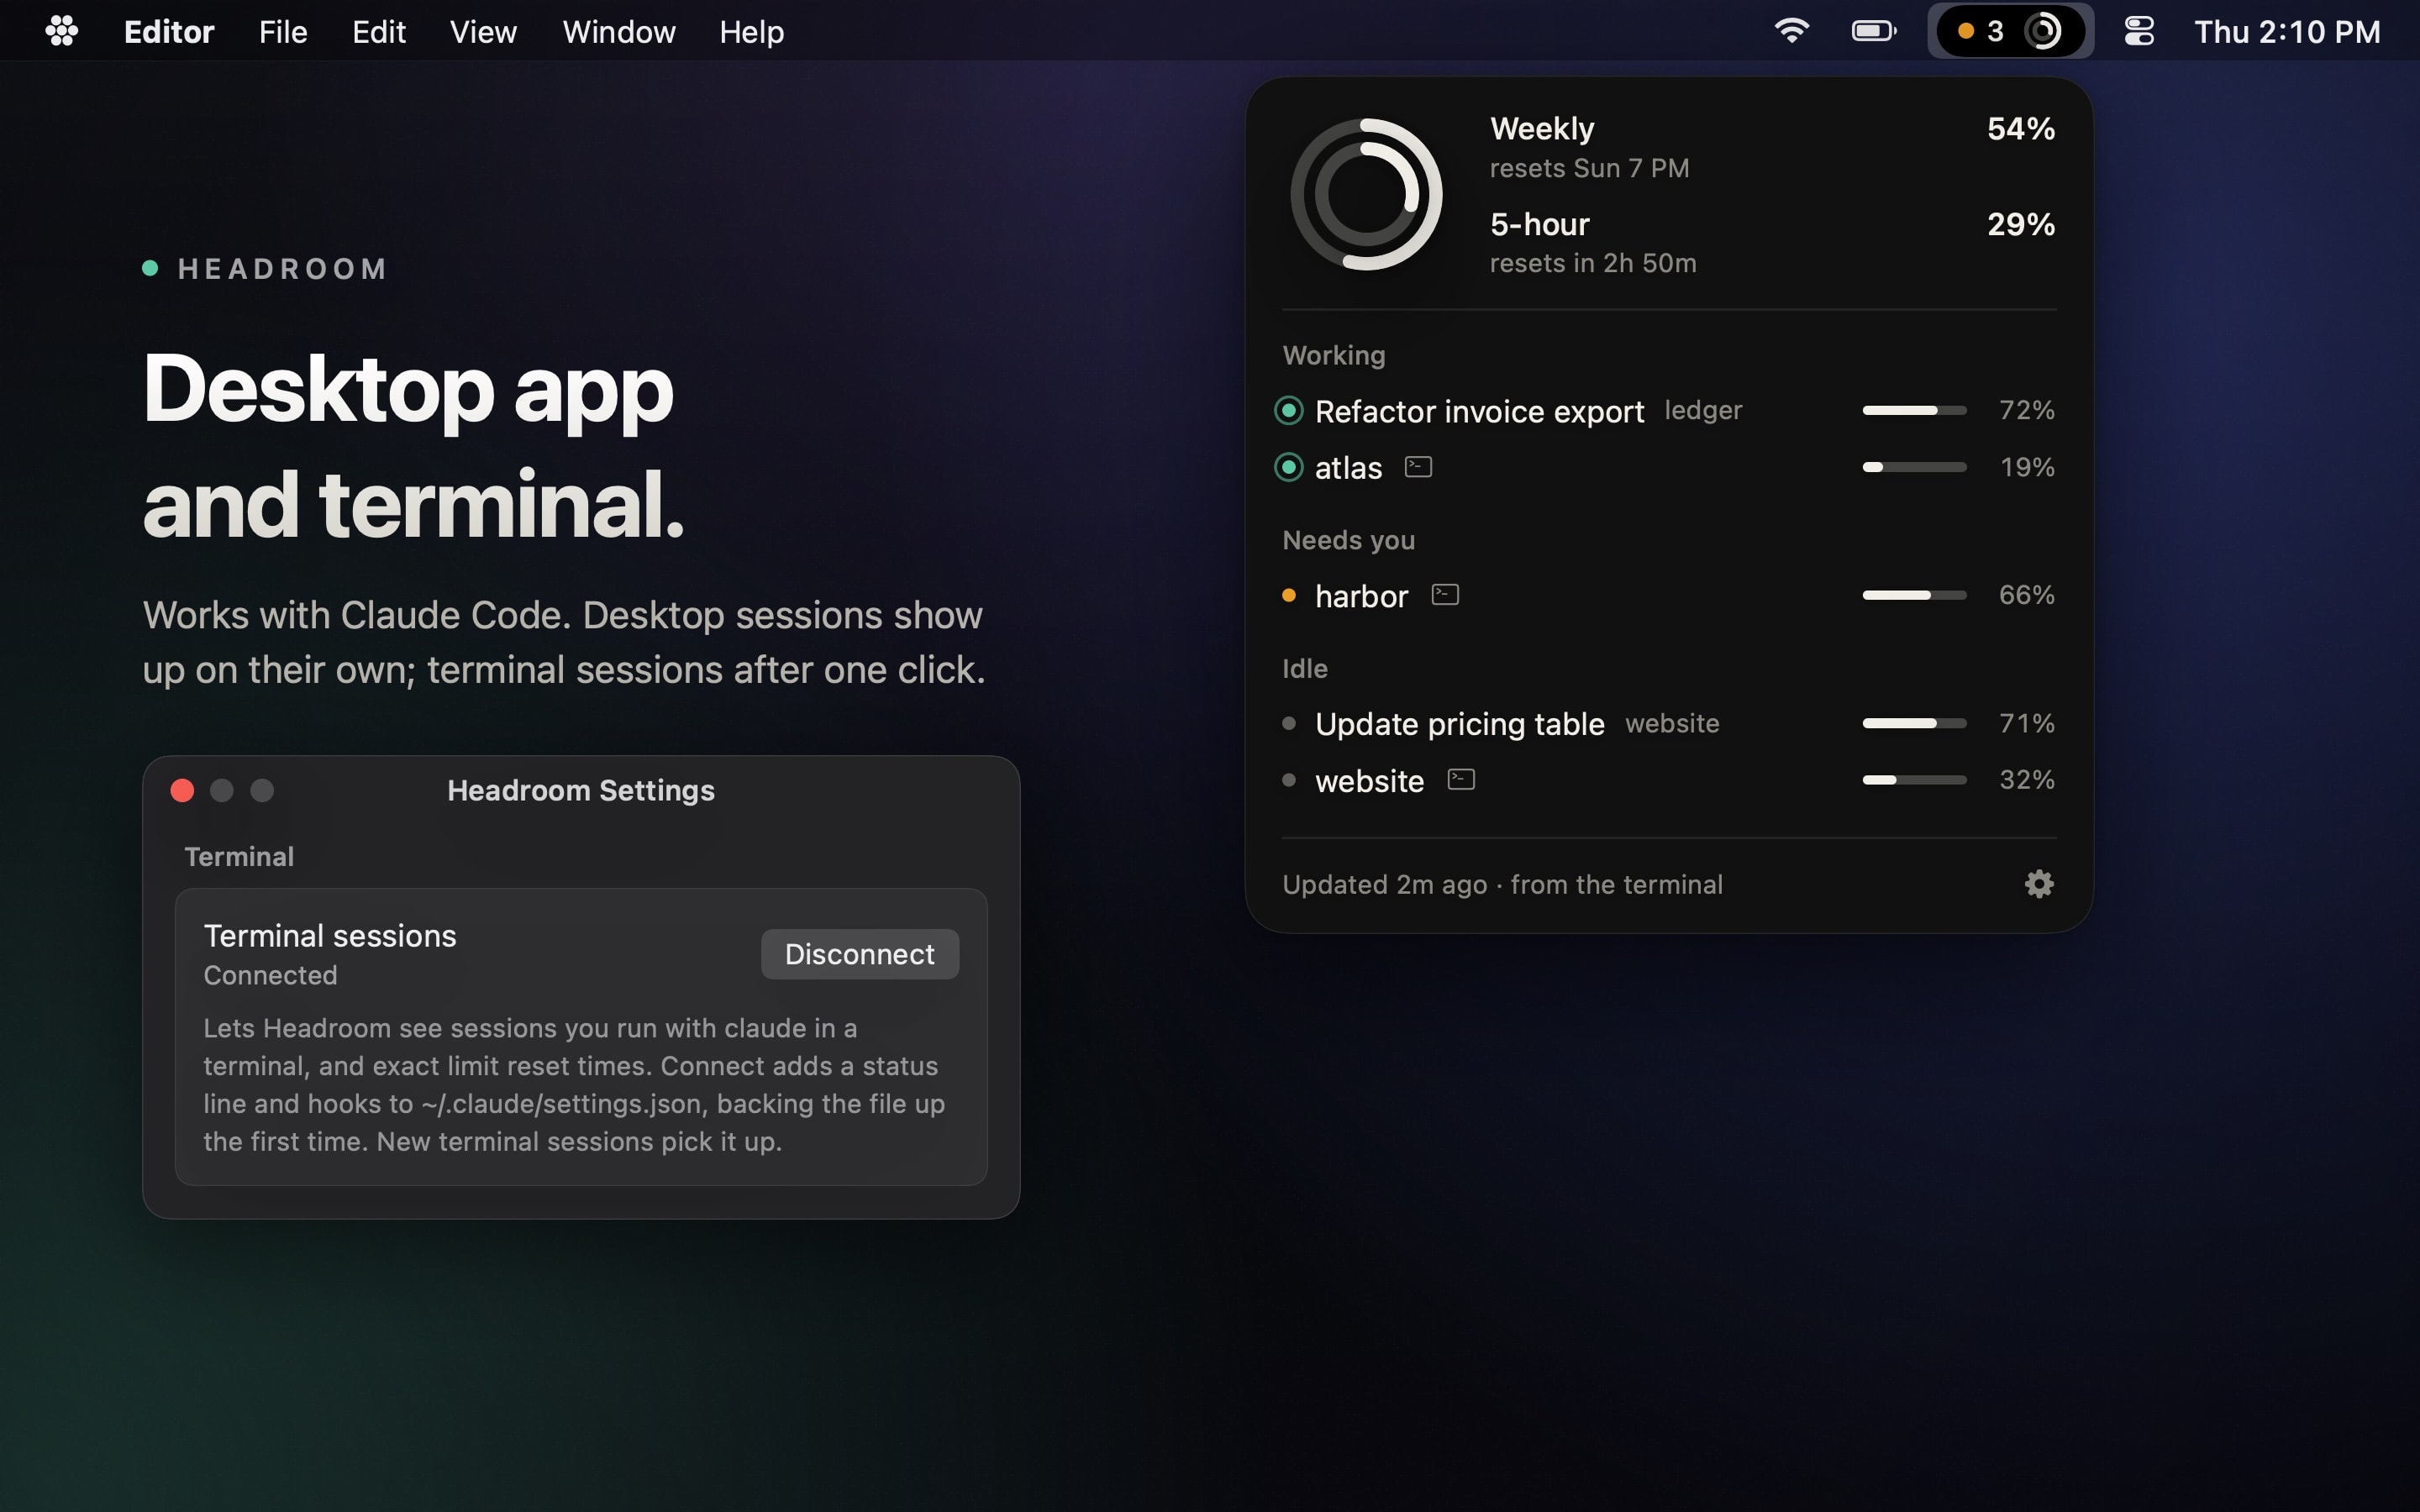Click the working status icon for atlas
This screenshot has height=1512, width=2420.
click(x=1289, y=467)
